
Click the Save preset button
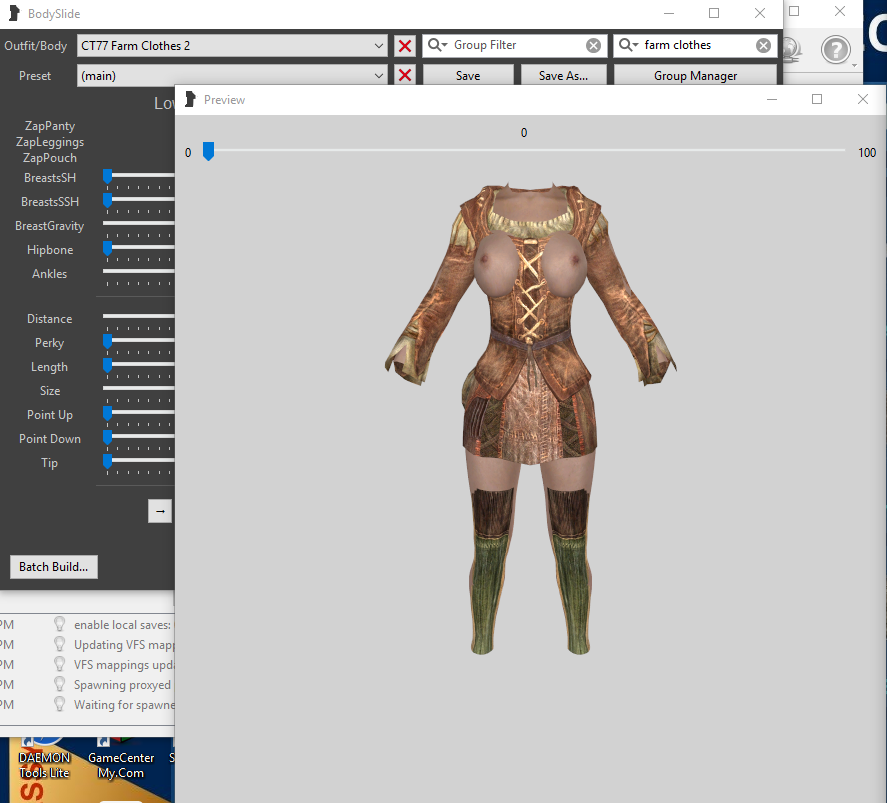click(468, 75)
